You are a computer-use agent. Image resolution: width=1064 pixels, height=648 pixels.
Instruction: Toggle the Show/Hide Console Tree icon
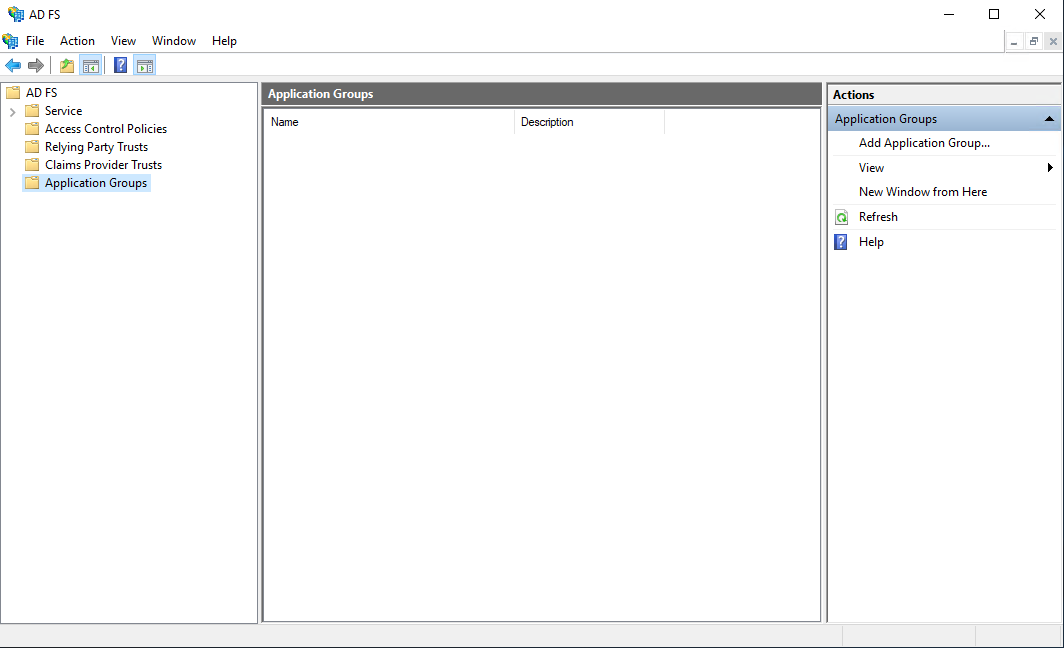click(x=91, y=65)
